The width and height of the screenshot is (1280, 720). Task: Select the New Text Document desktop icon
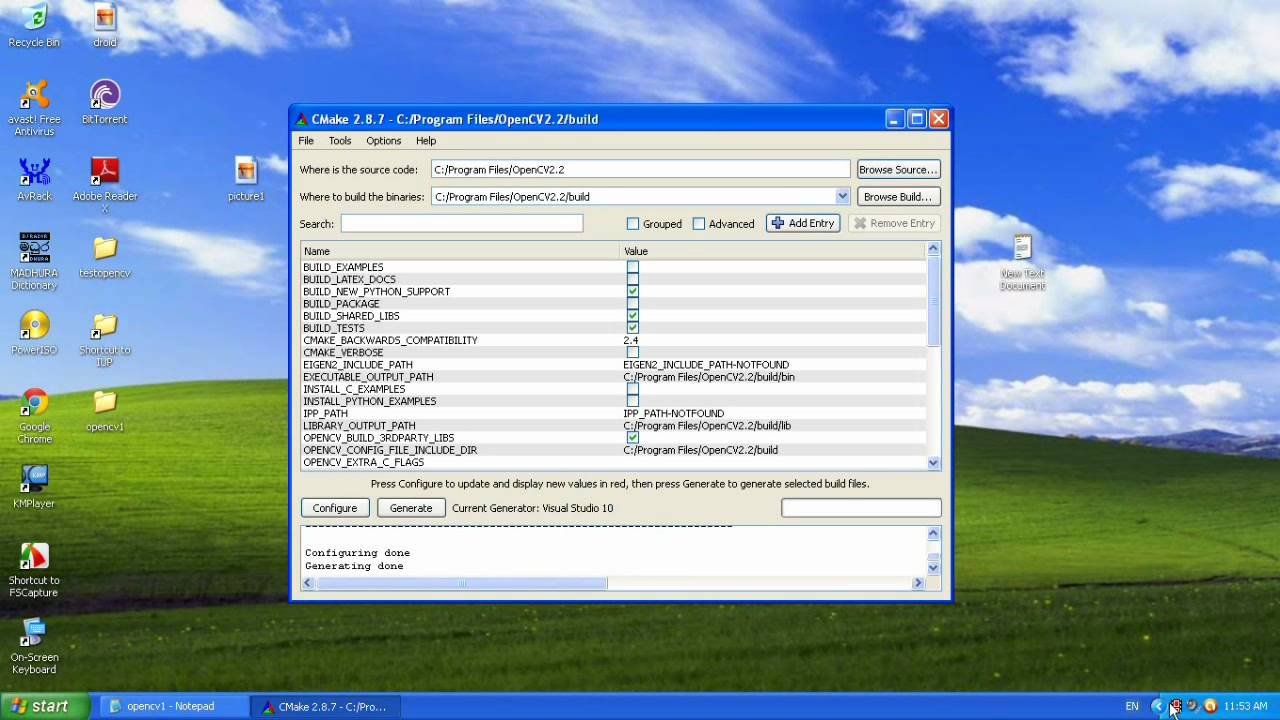(1022, 262)
